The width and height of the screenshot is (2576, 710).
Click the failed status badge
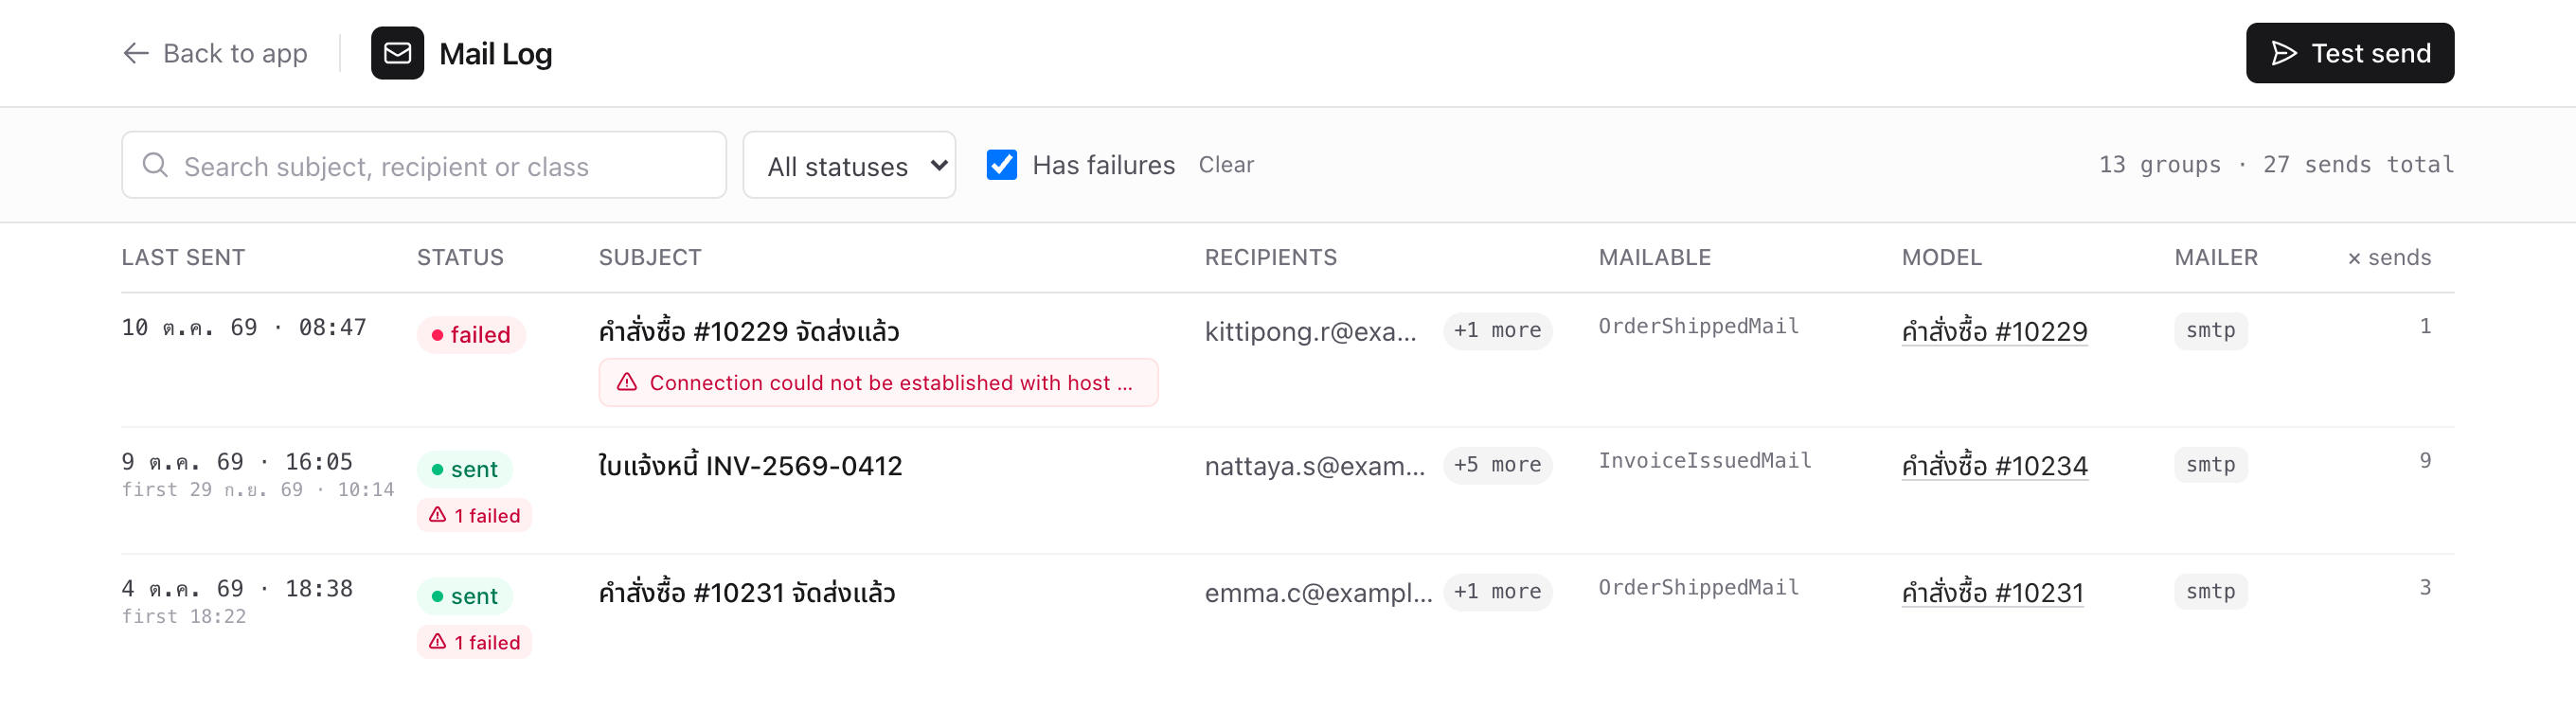[x=471, y=335]
